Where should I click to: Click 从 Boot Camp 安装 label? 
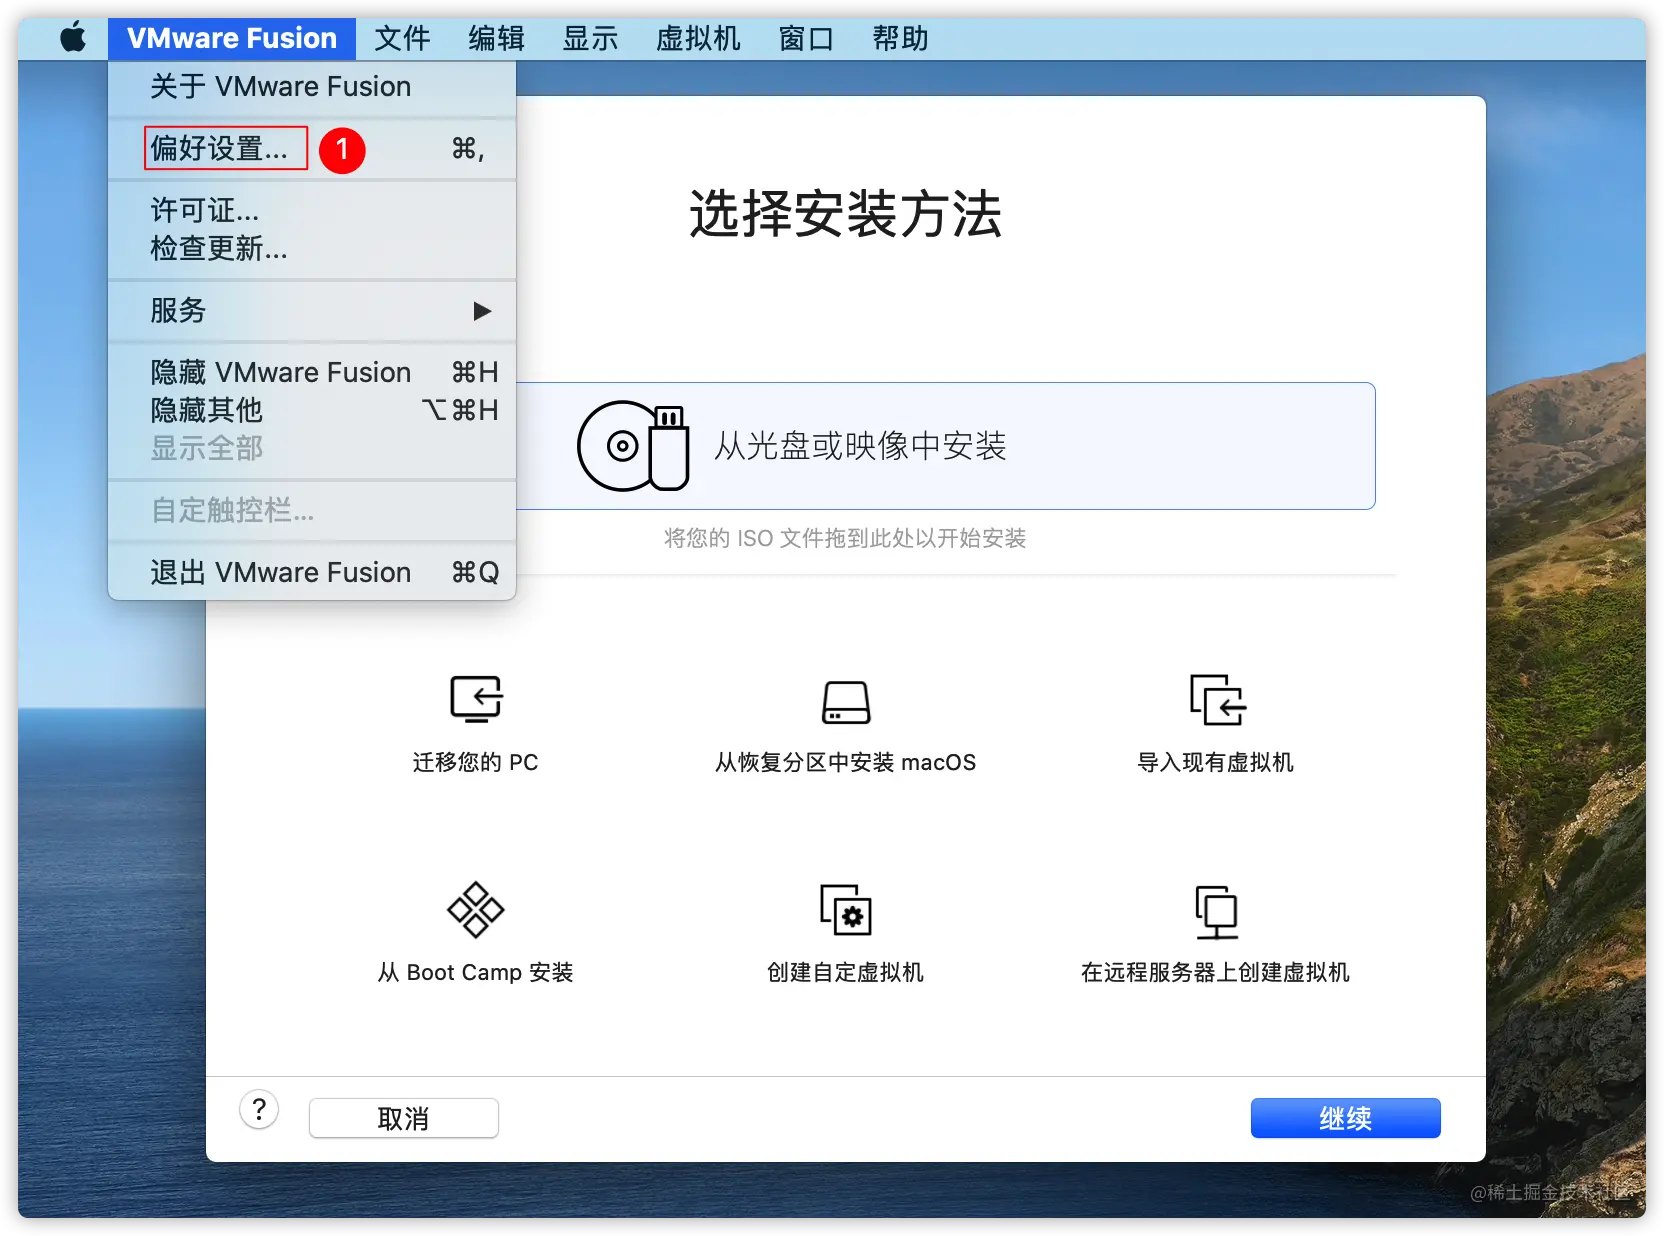pyautogui.click(x=476, y=972)
